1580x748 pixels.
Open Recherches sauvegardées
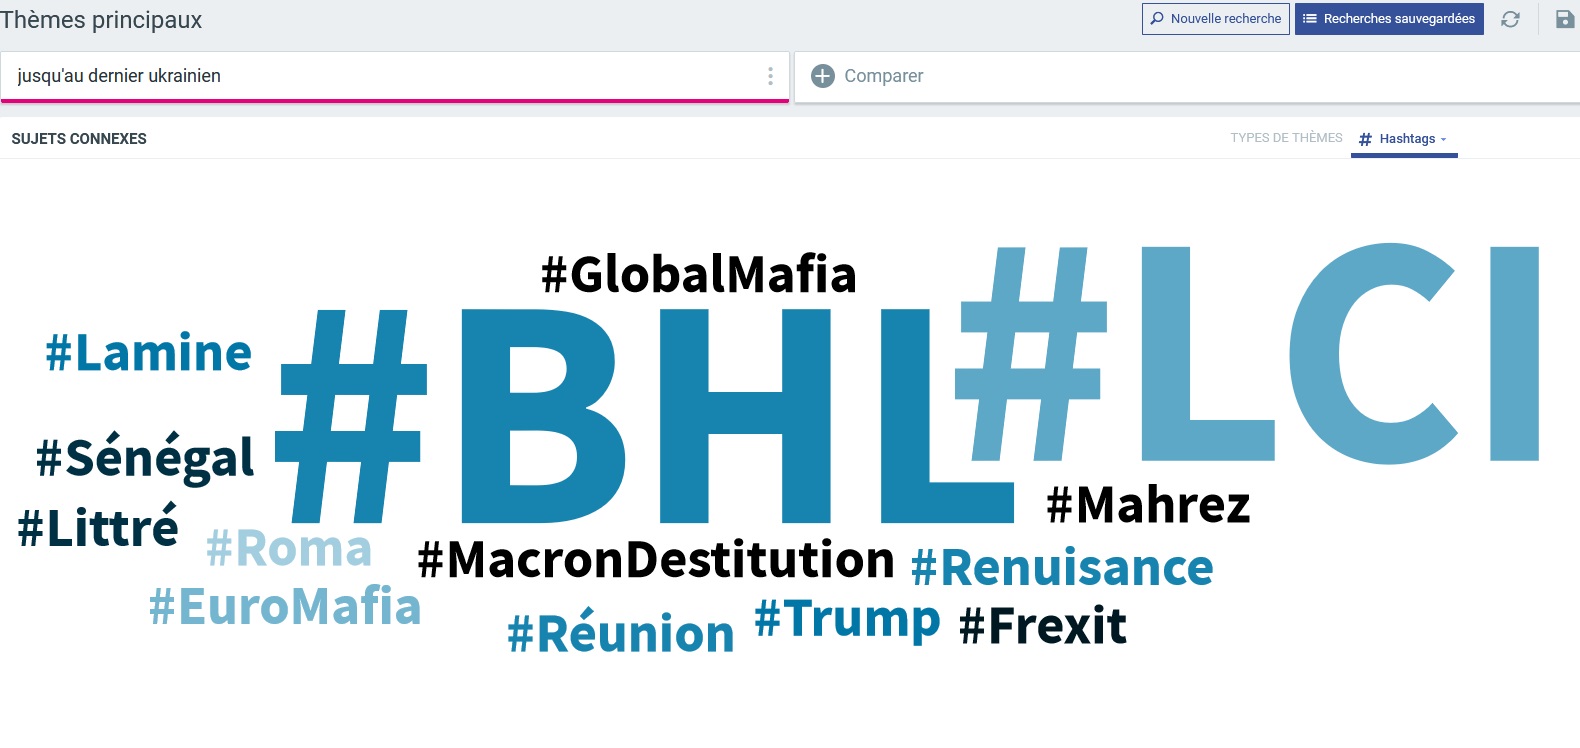[x=1389, y=19]
